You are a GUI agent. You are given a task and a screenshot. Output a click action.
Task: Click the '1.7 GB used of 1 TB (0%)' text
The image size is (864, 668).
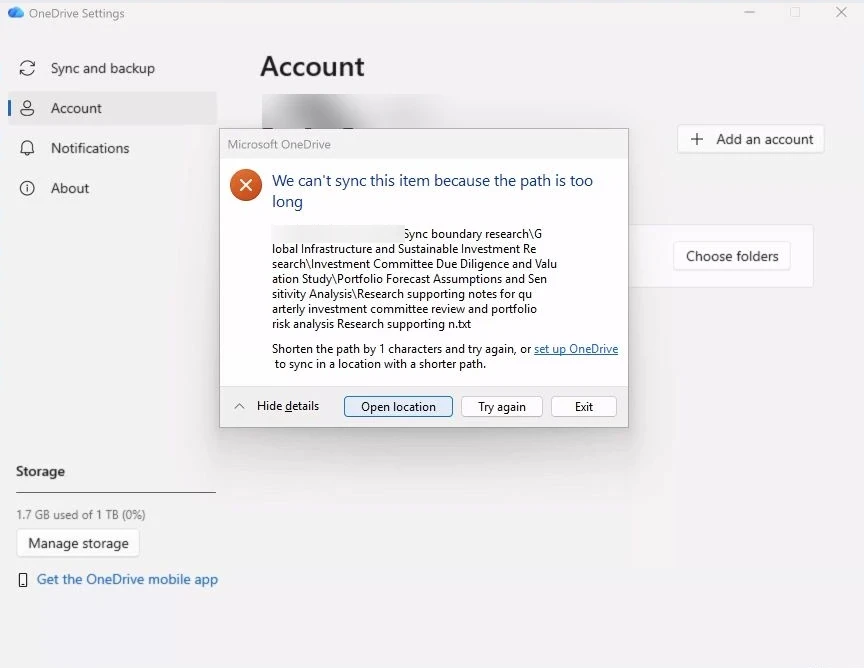(x=80, y=515)
